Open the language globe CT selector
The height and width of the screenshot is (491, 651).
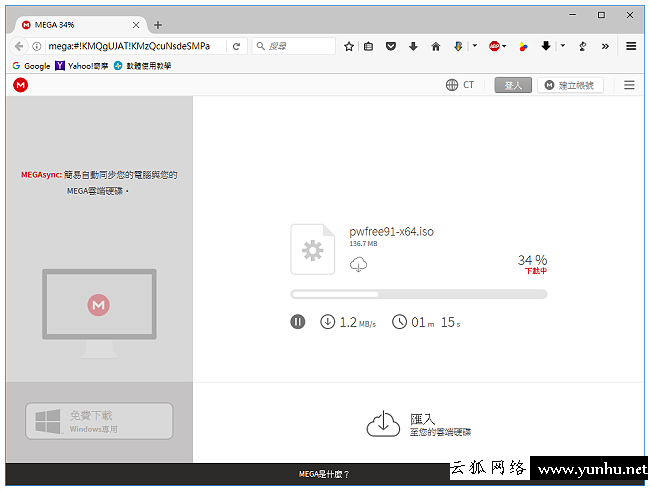[460, 85]
